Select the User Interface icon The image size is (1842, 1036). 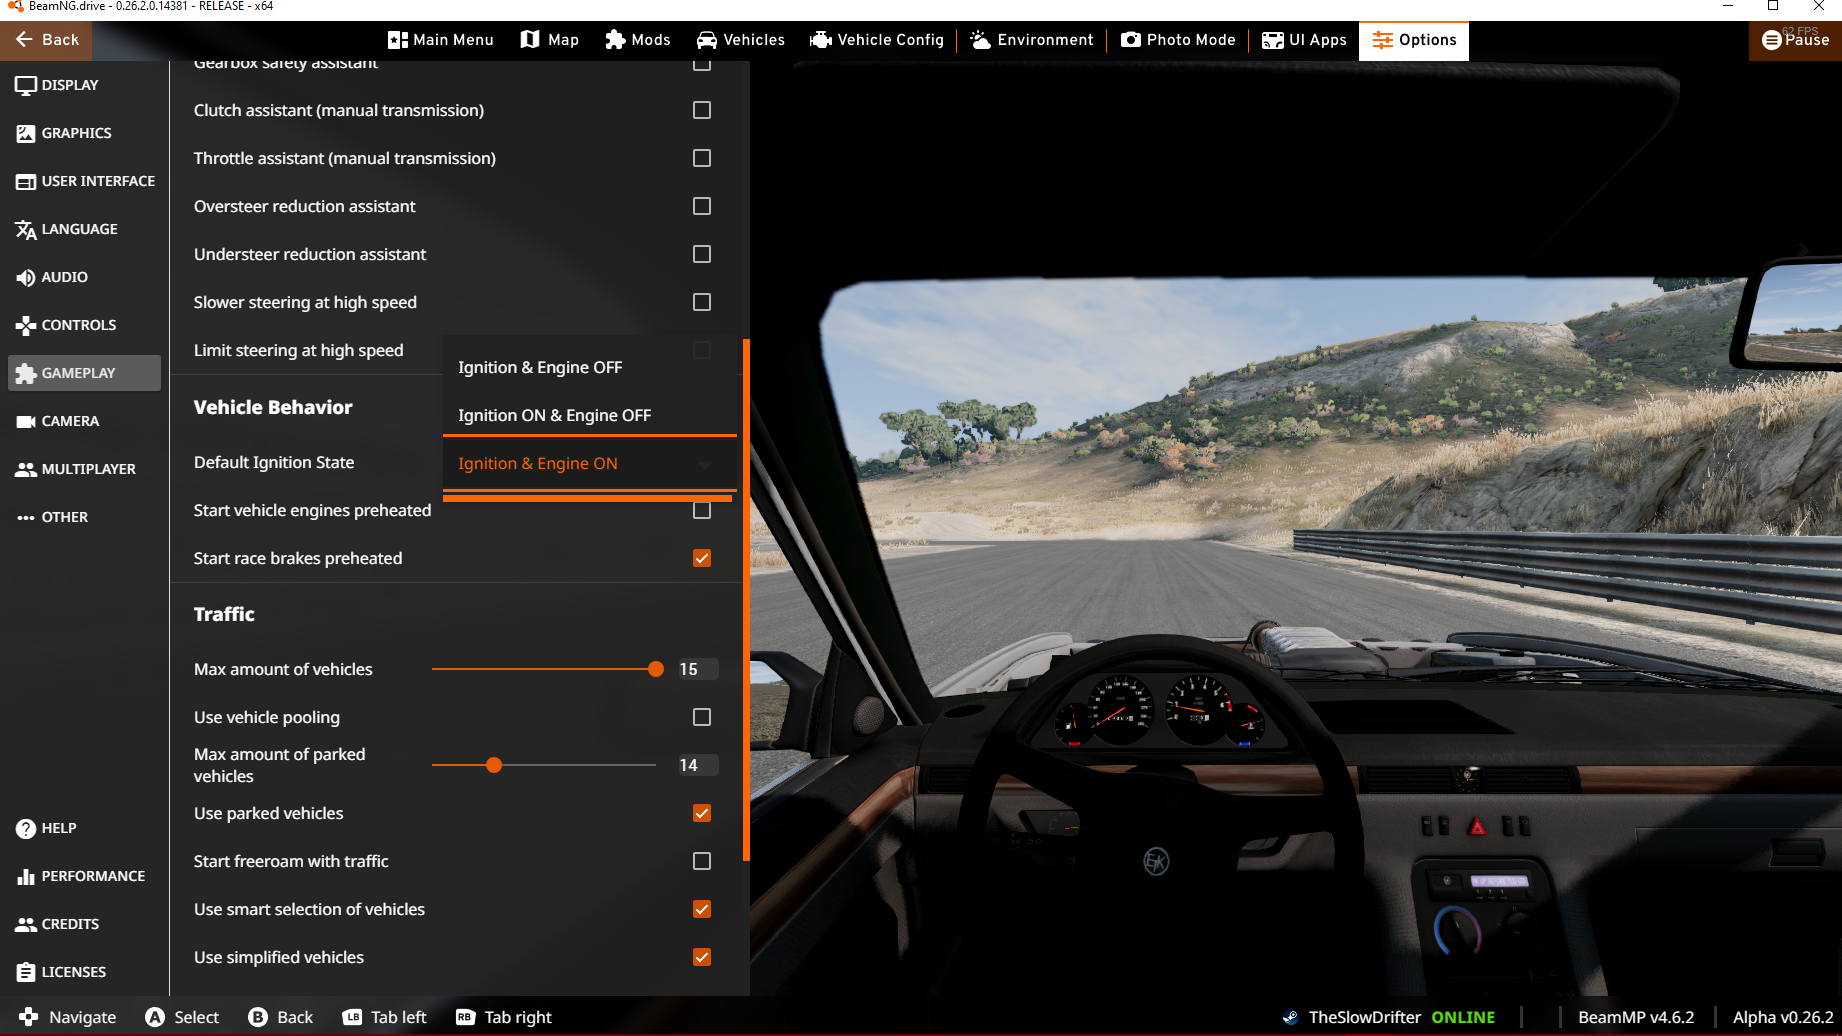click(26, 181)
